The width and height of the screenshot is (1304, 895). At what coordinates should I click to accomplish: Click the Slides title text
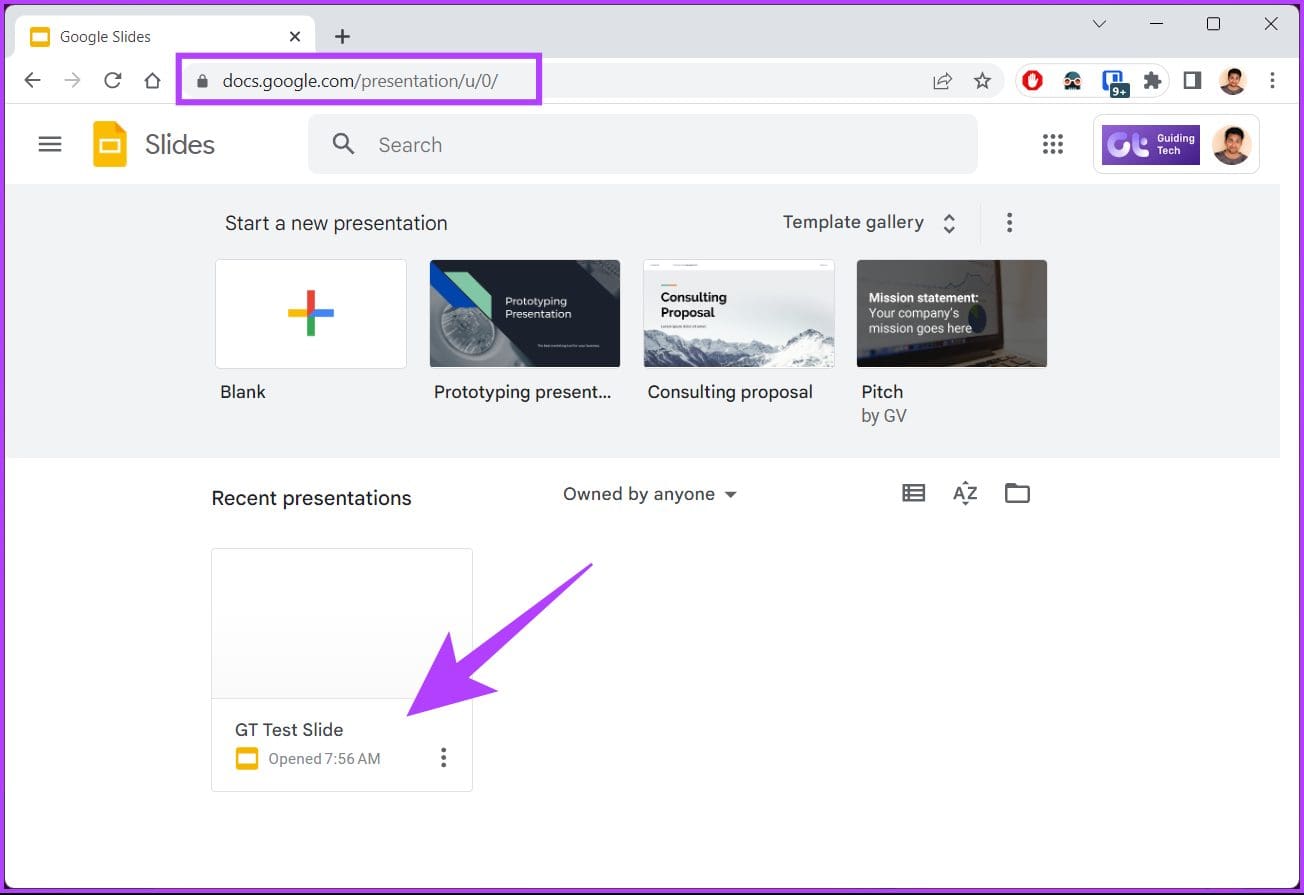tap(180, 144)
